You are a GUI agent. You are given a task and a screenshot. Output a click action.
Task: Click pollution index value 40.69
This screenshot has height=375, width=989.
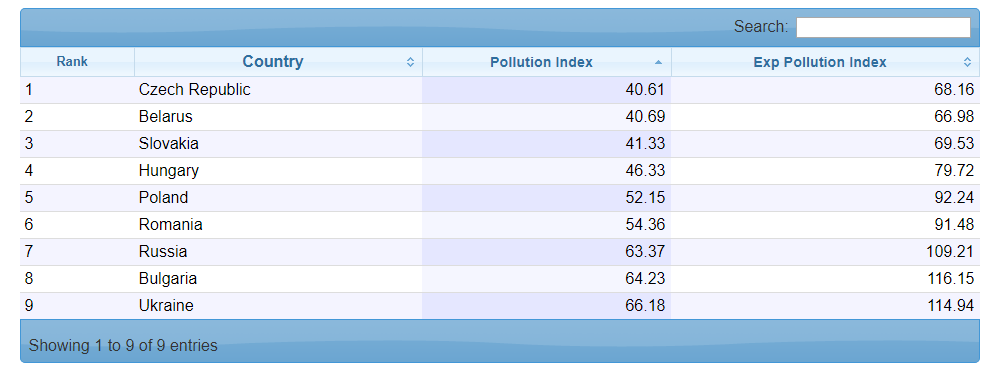645,117
